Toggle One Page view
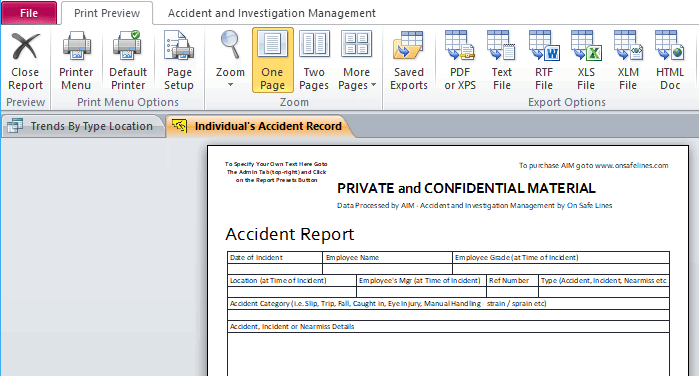Viewport: 699px width, 376px height. point(272,60)
